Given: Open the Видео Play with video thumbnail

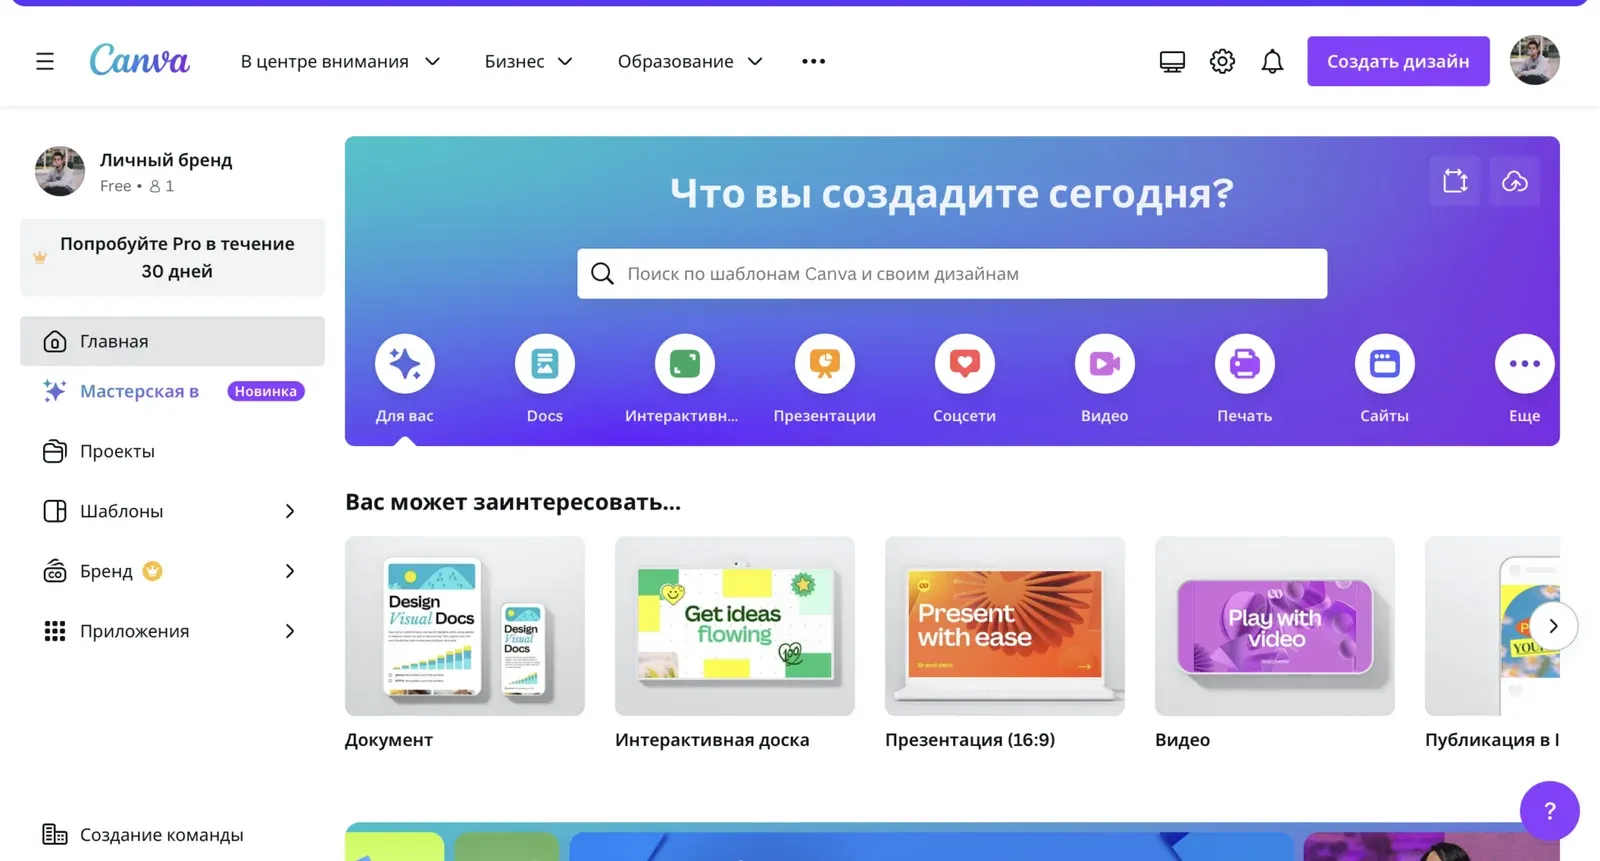Looking at the screenshot, I should 1275,626.
